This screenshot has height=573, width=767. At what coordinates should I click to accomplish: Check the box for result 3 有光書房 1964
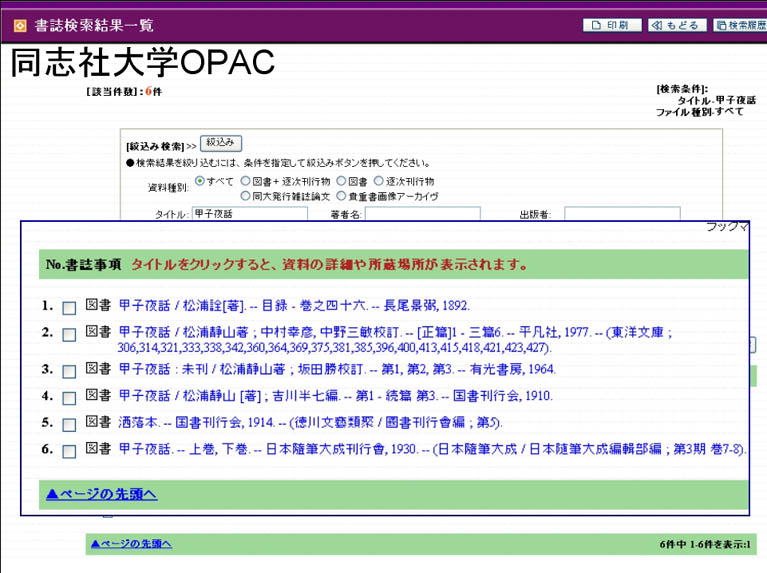click(69, 371)
